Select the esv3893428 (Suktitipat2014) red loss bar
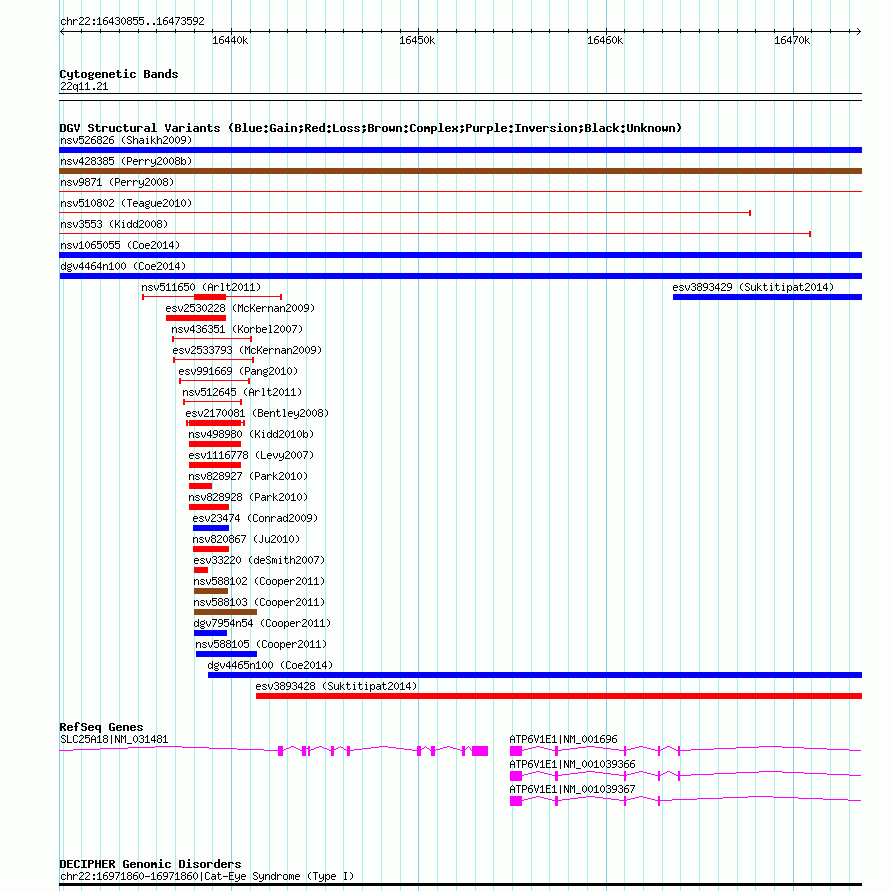Image resolution: width=890 pixels, height=891 pixels. (559, 696)
